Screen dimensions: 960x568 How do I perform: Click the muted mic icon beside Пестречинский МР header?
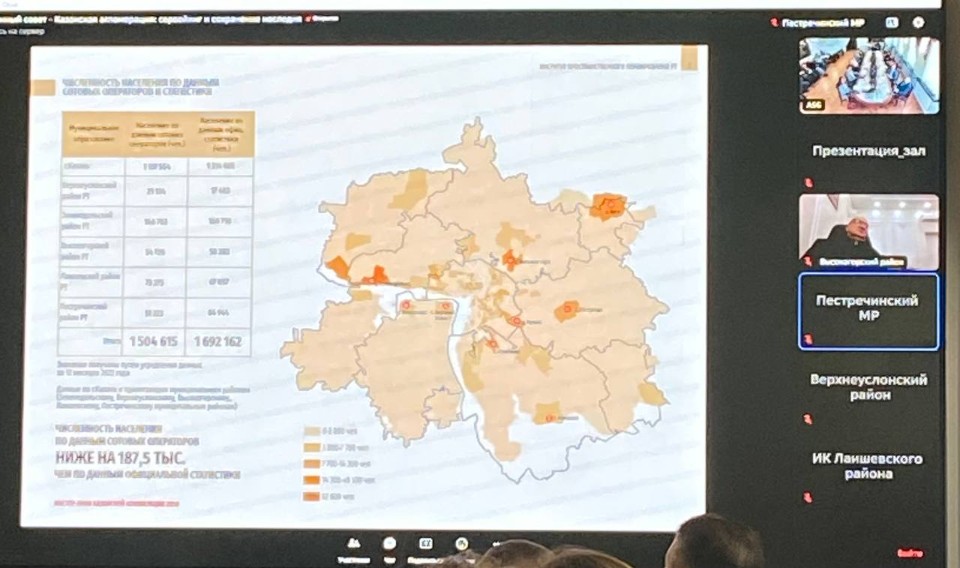point(774,22)
